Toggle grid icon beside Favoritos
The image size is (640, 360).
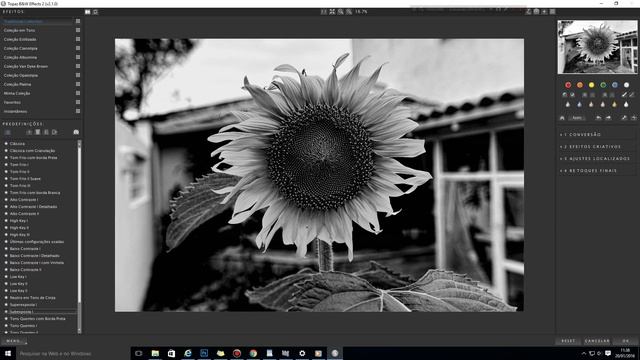point(78,102)
